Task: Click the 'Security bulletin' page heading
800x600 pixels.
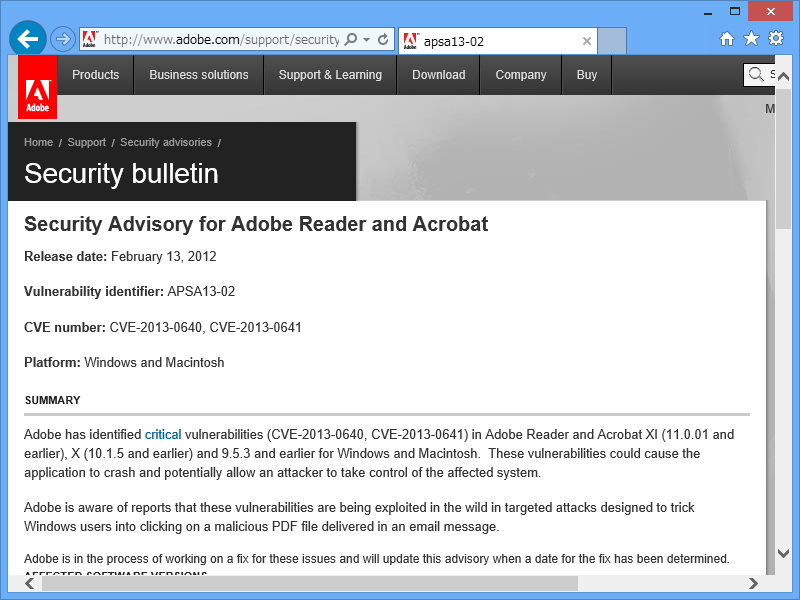Action: pyautogui.click(x=121, y=173)
